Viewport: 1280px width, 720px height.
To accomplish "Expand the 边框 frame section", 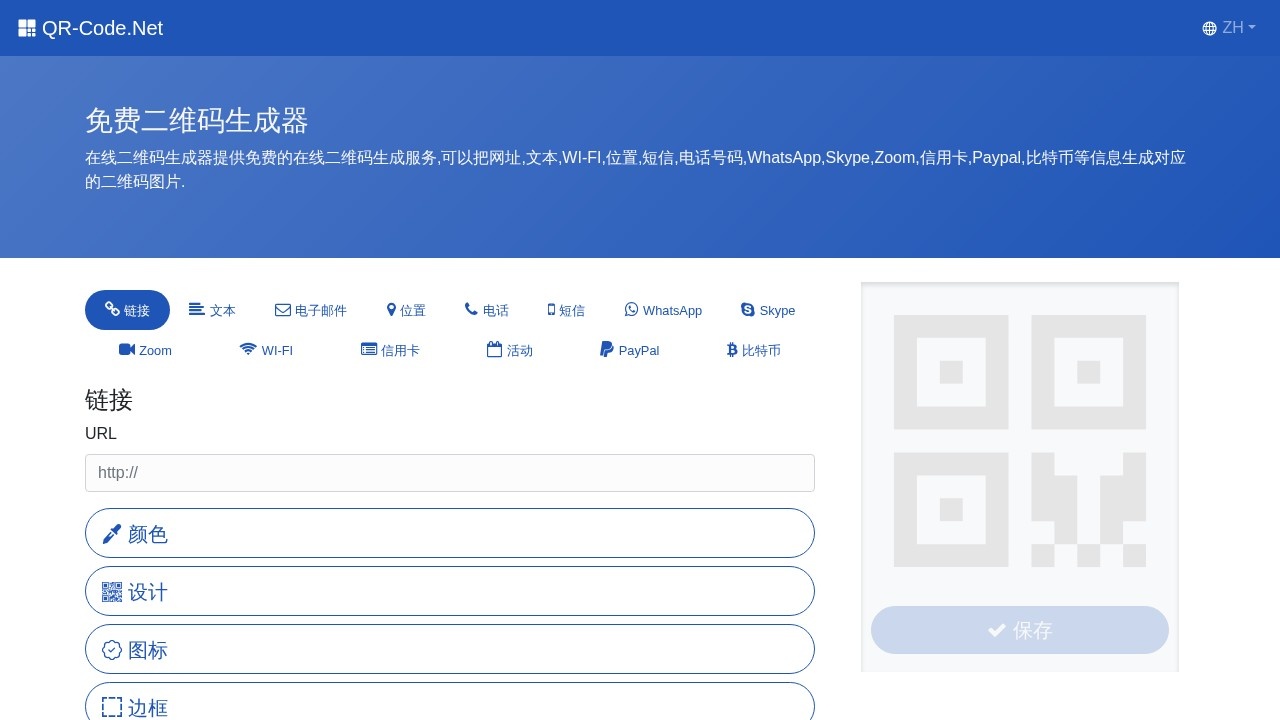I will 450,702.
